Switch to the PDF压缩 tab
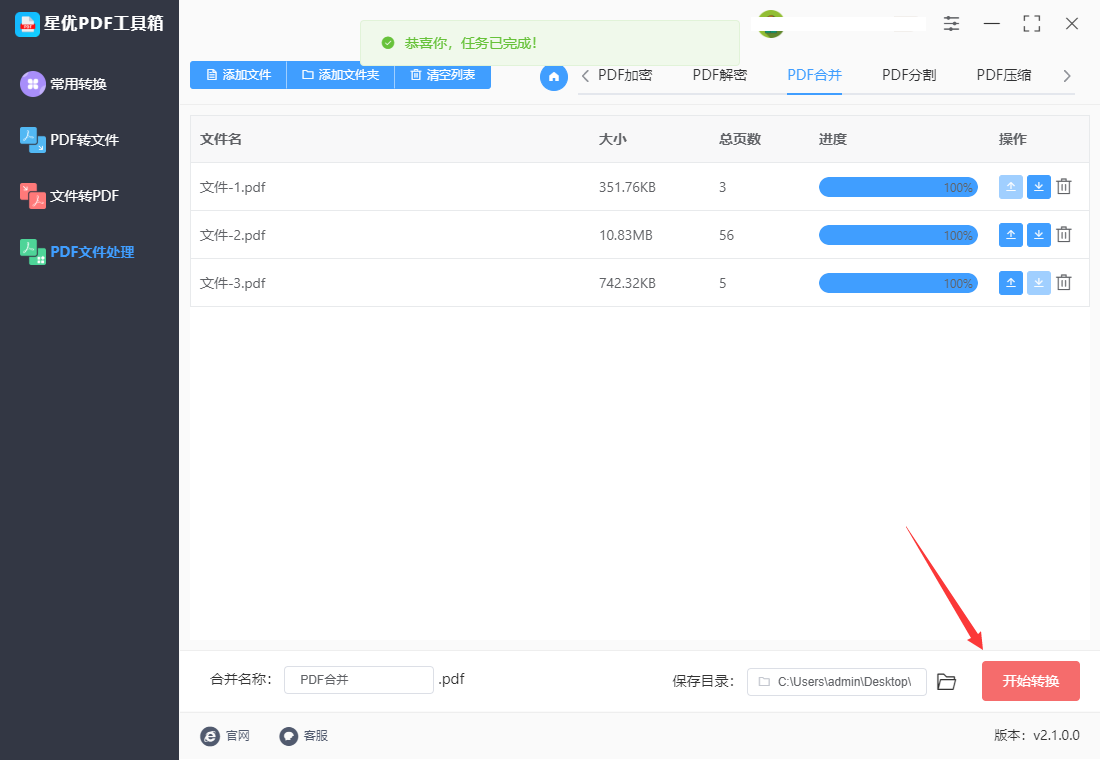Viewport: 1100px width, 760px height. click(1003, 74)
